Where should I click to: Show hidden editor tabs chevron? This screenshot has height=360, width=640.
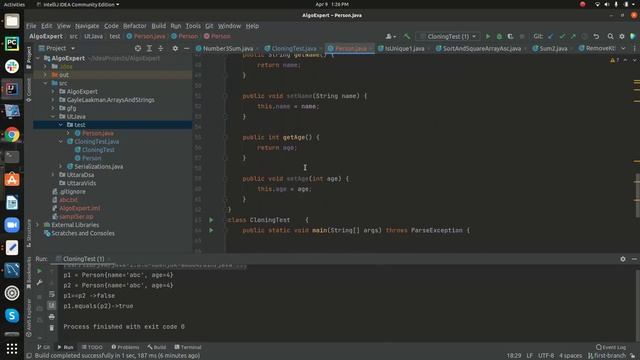(x=623, y=48)
